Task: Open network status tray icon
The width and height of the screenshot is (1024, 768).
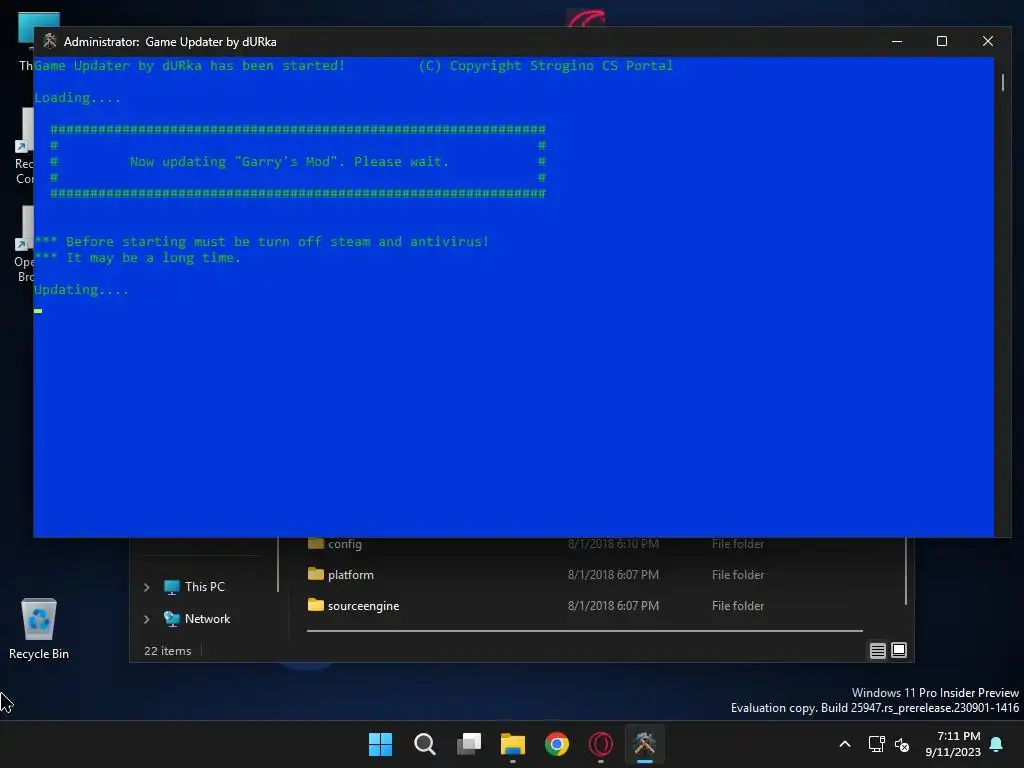Action: [x=876, y=744]
